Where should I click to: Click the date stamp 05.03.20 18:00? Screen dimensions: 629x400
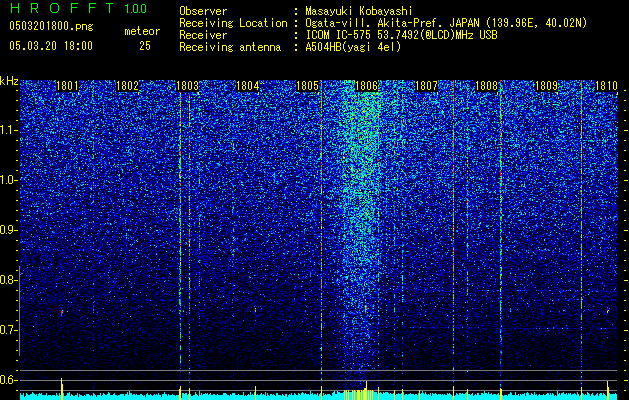51,46
